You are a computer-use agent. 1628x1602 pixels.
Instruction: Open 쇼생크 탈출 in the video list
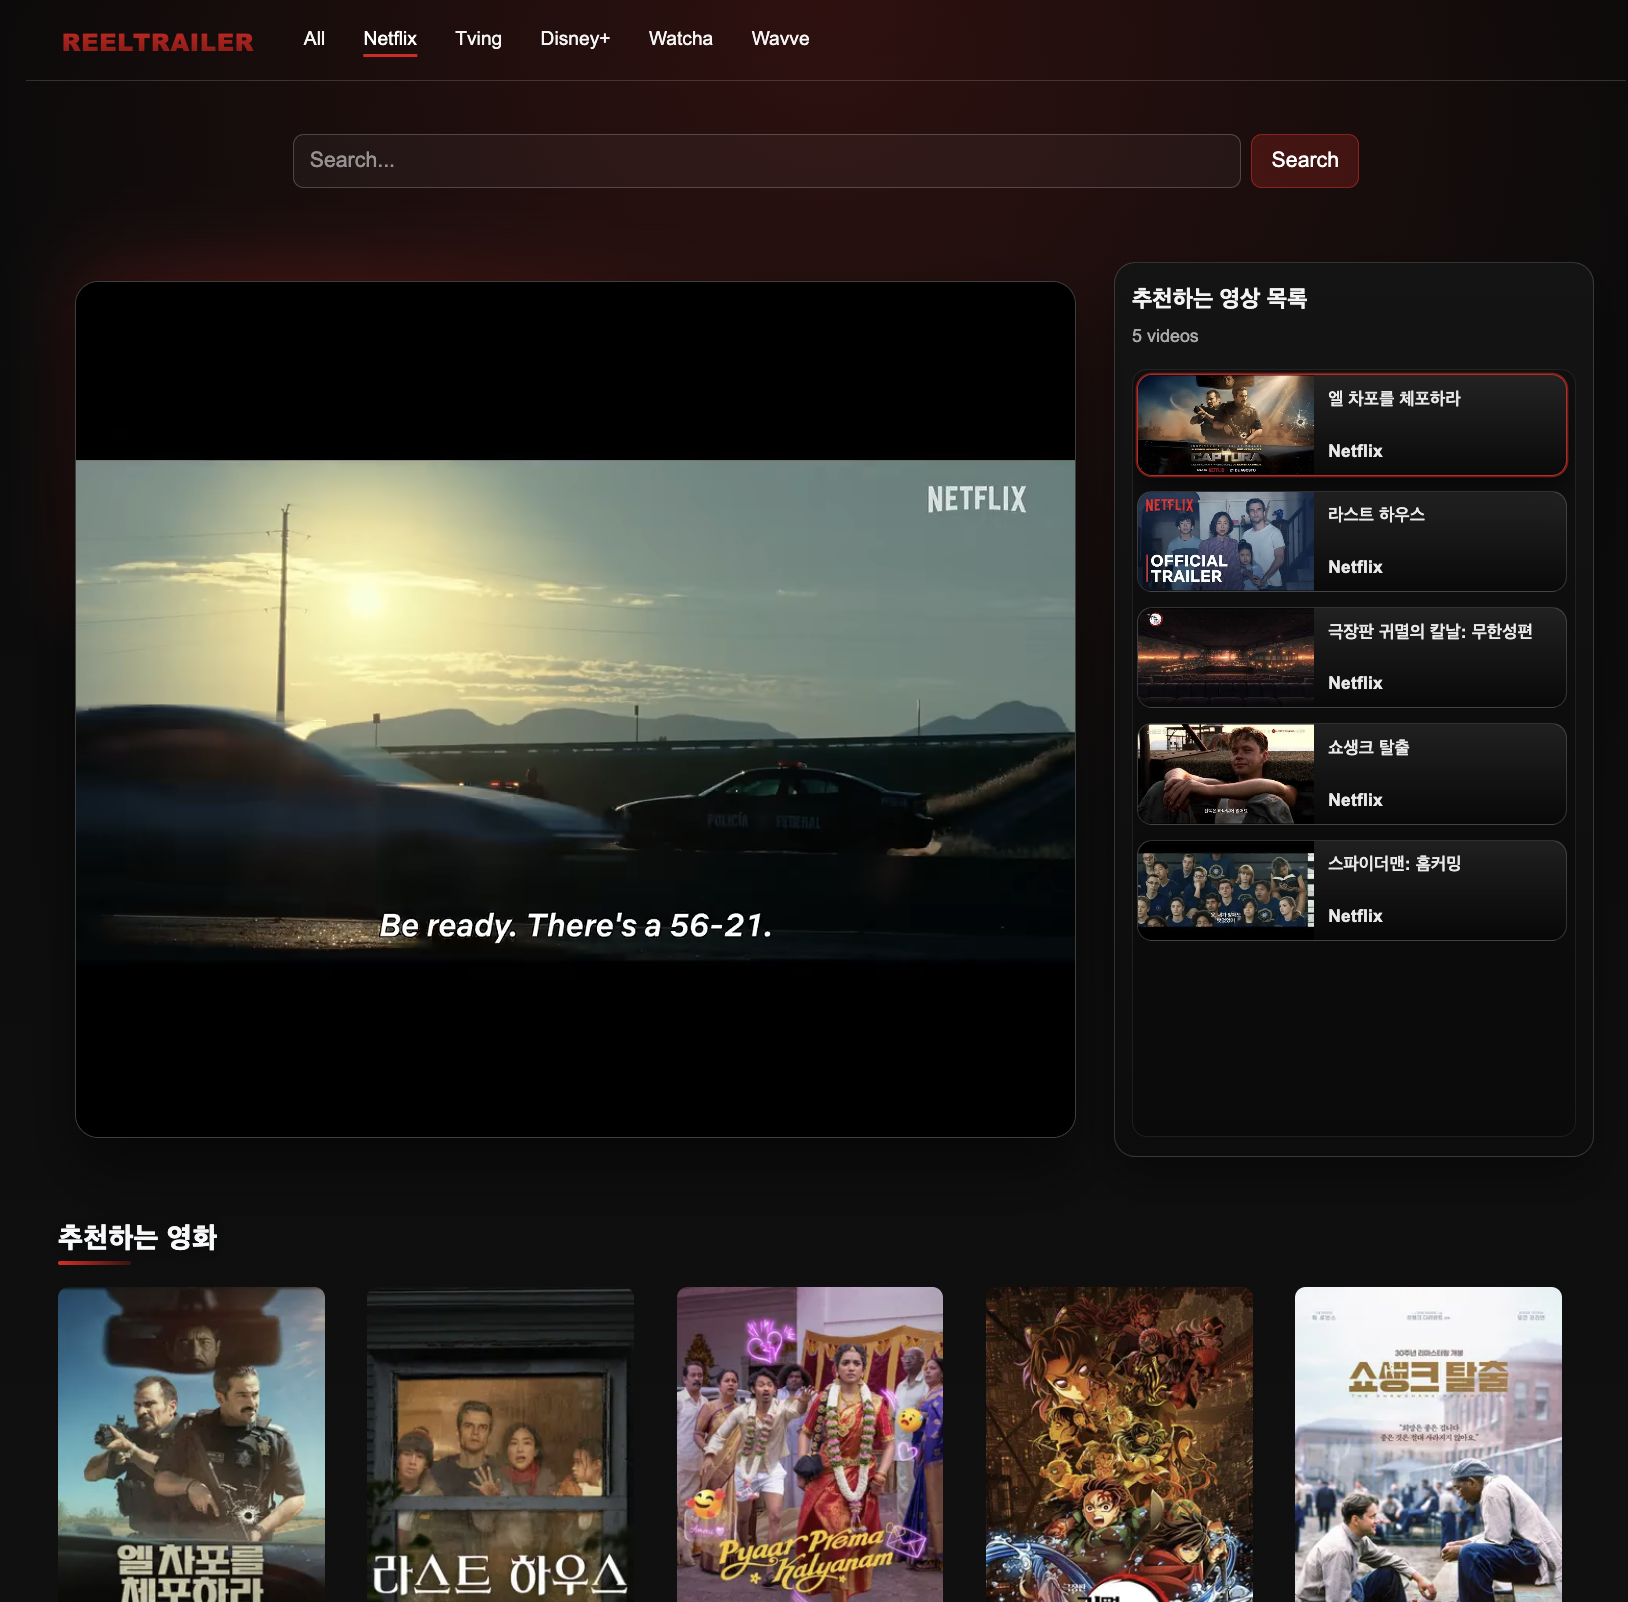tap(1352, 774)
